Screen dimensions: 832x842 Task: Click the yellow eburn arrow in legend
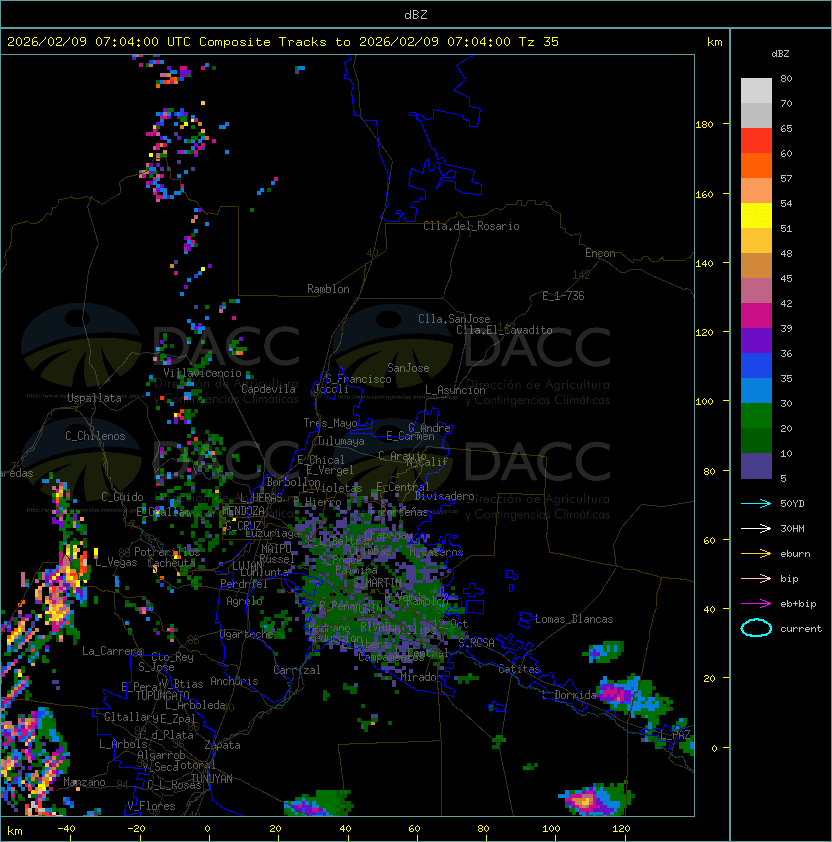756,554
